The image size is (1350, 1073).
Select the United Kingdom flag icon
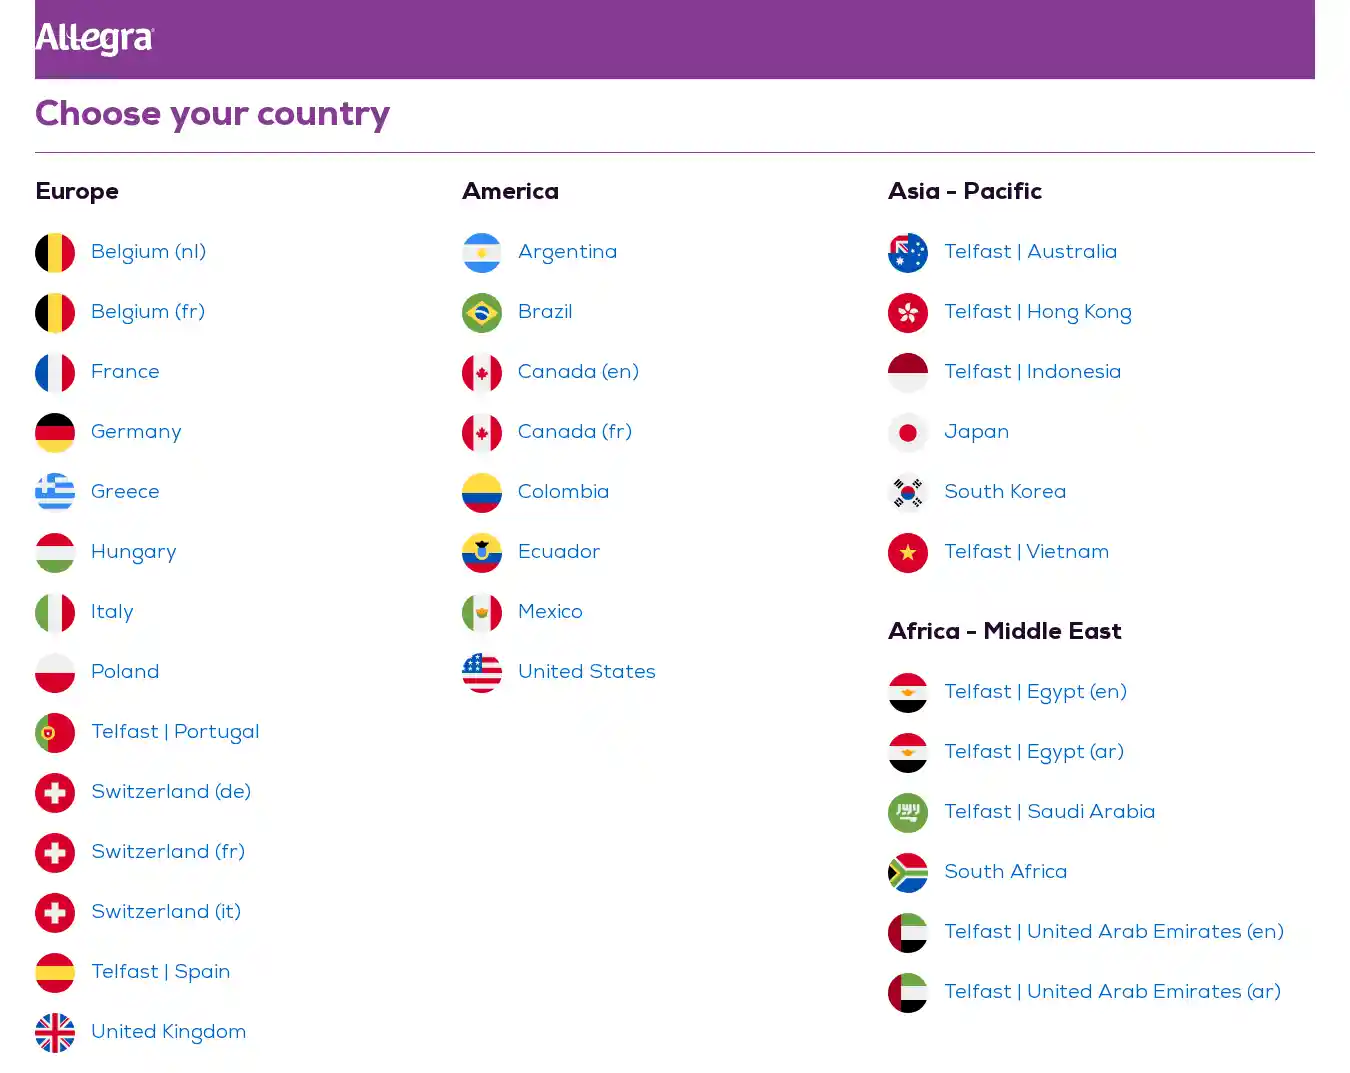[x=55, y=1033]
